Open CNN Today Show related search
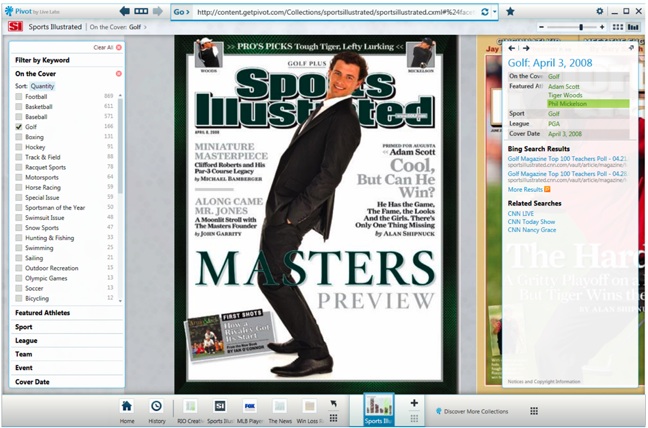 [x=531, y=222]
